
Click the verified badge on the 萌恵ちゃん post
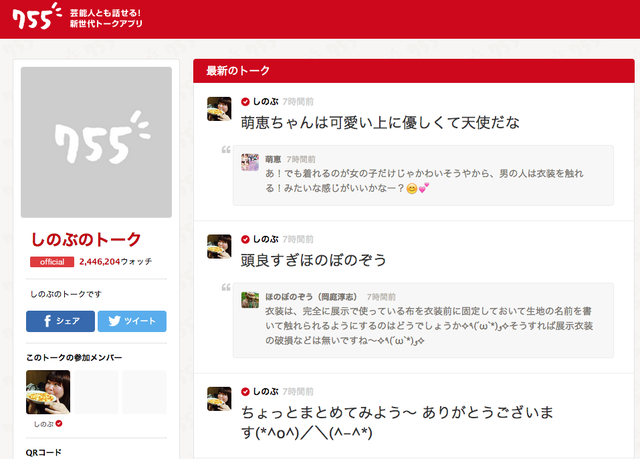tap(245, 102)
